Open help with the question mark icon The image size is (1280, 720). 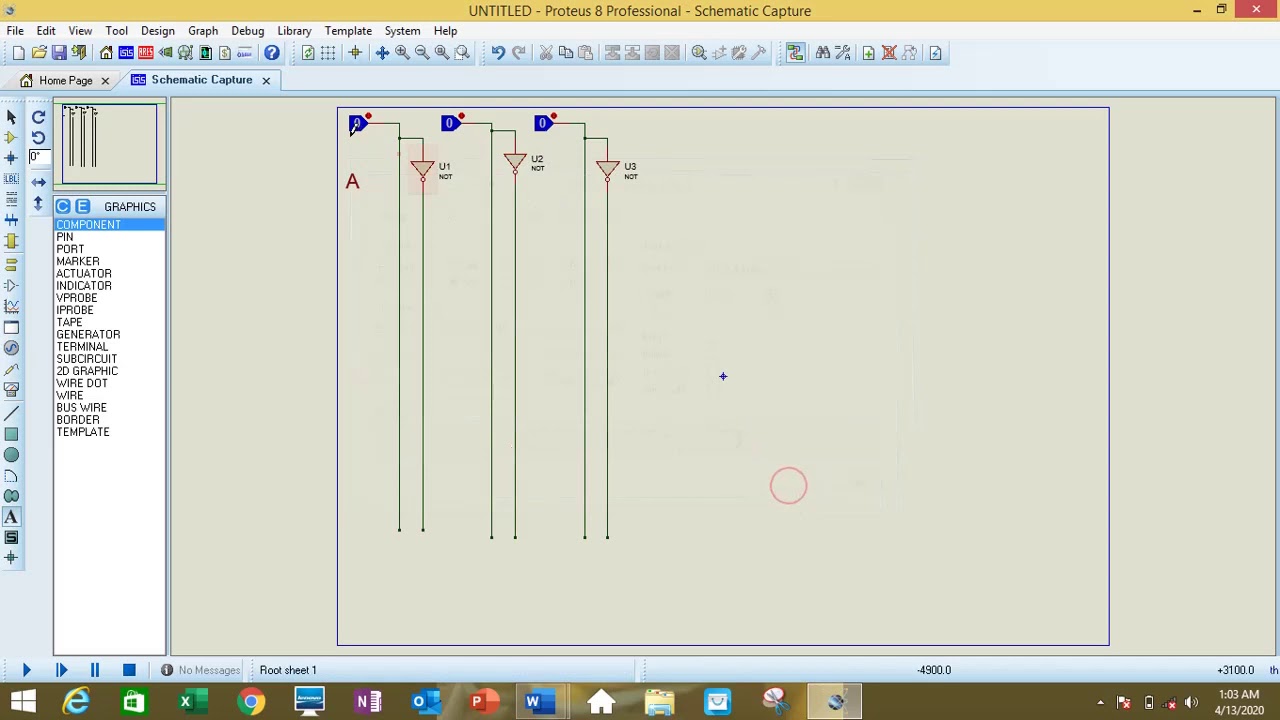point(272,53)
